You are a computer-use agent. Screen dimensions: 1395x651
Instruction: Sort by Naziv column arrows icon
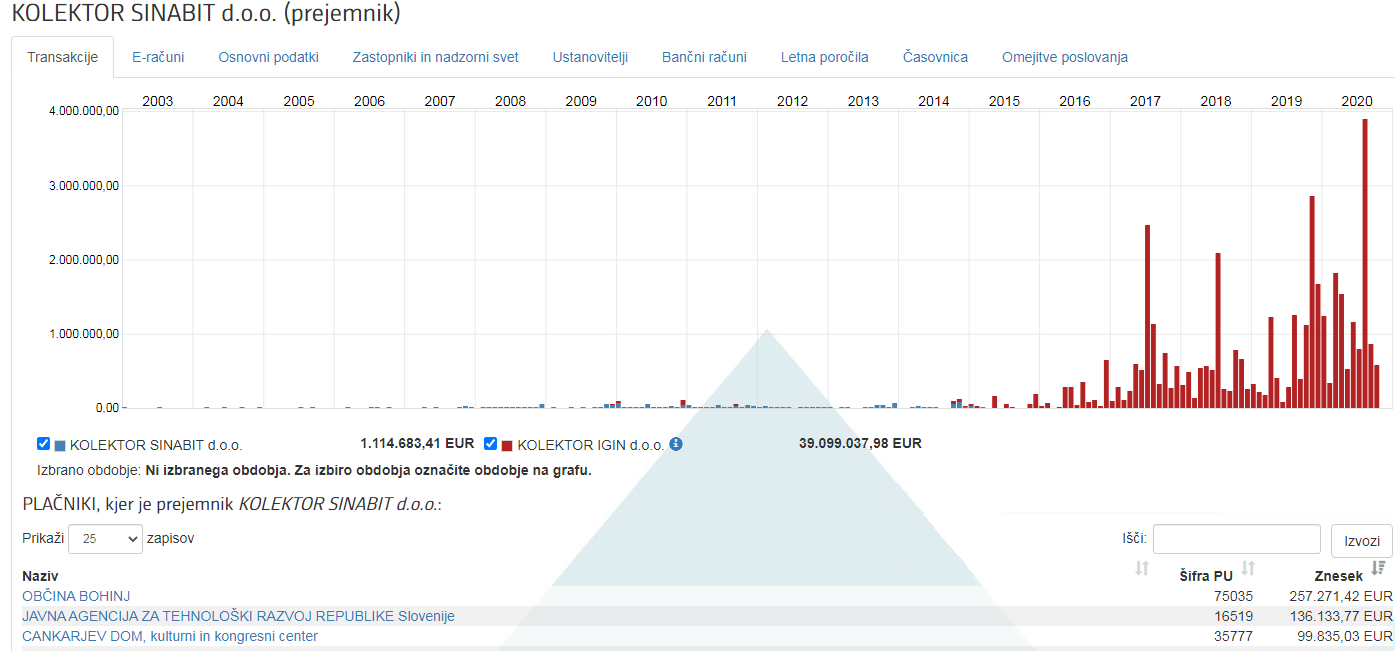click(1142, 569)
